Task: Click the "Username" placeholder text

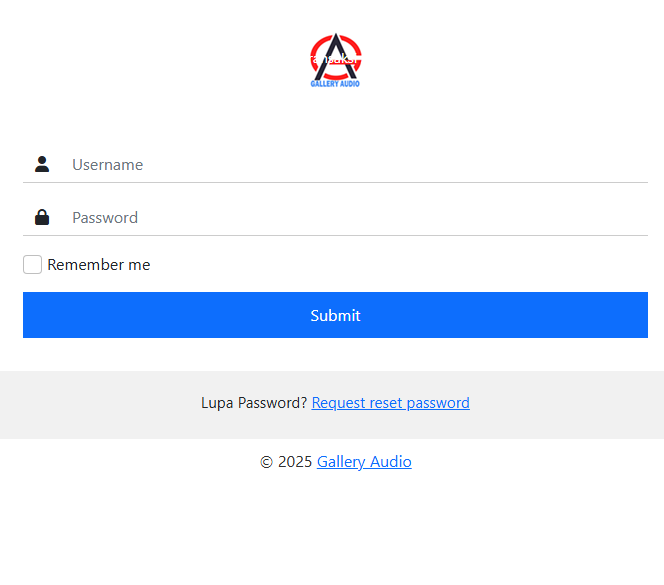Action: pos(107,164)
